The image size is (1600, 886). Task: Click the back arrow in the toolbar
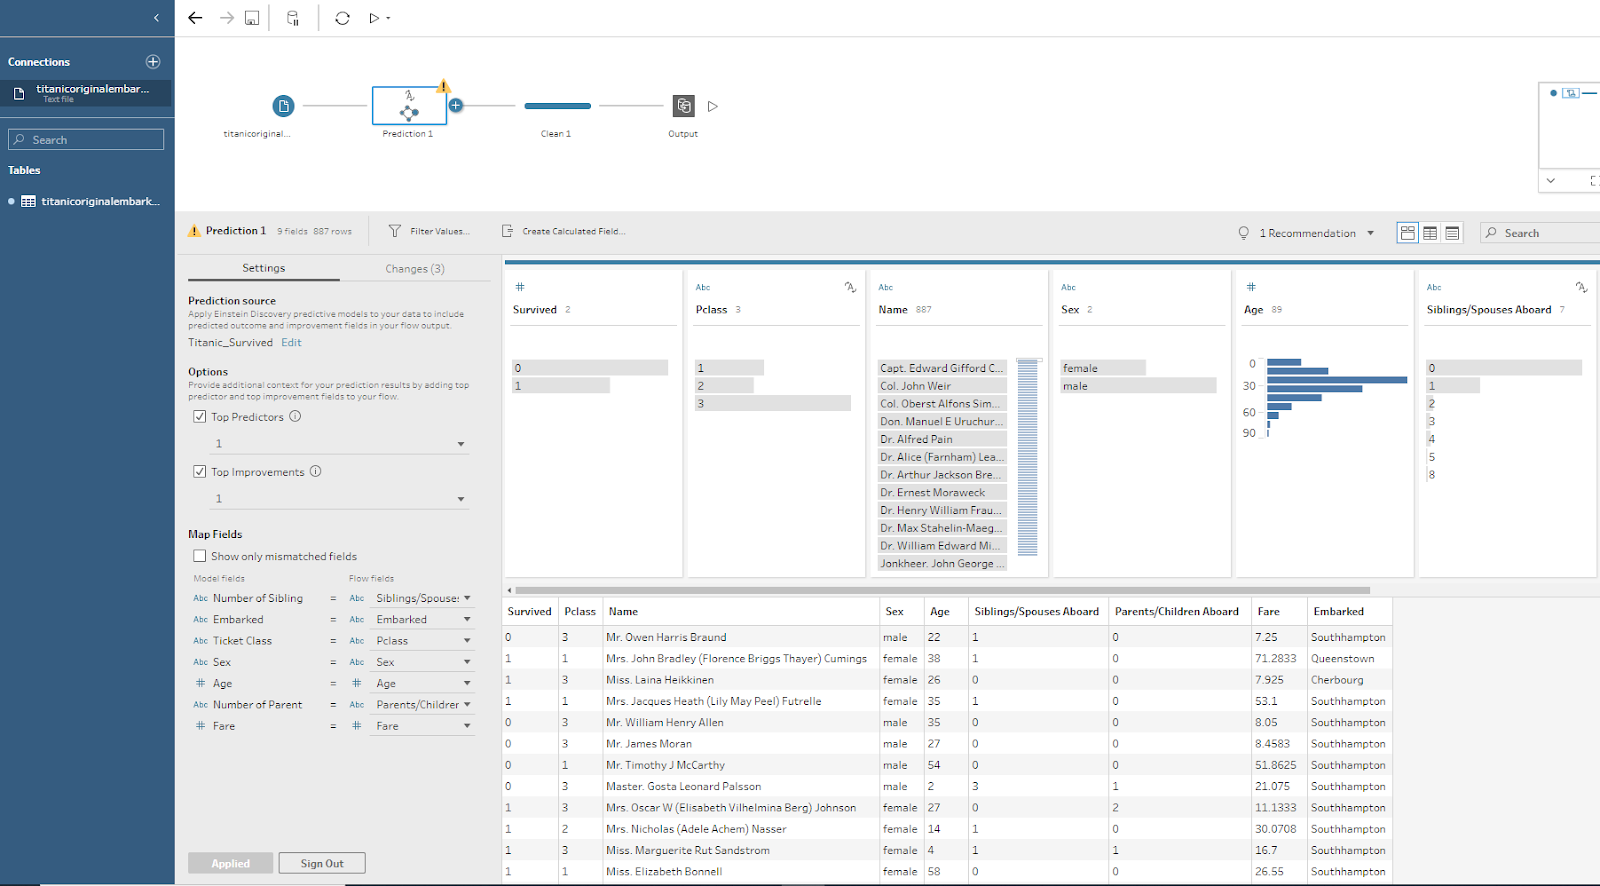pyautogui.click(x=195, y=18)
